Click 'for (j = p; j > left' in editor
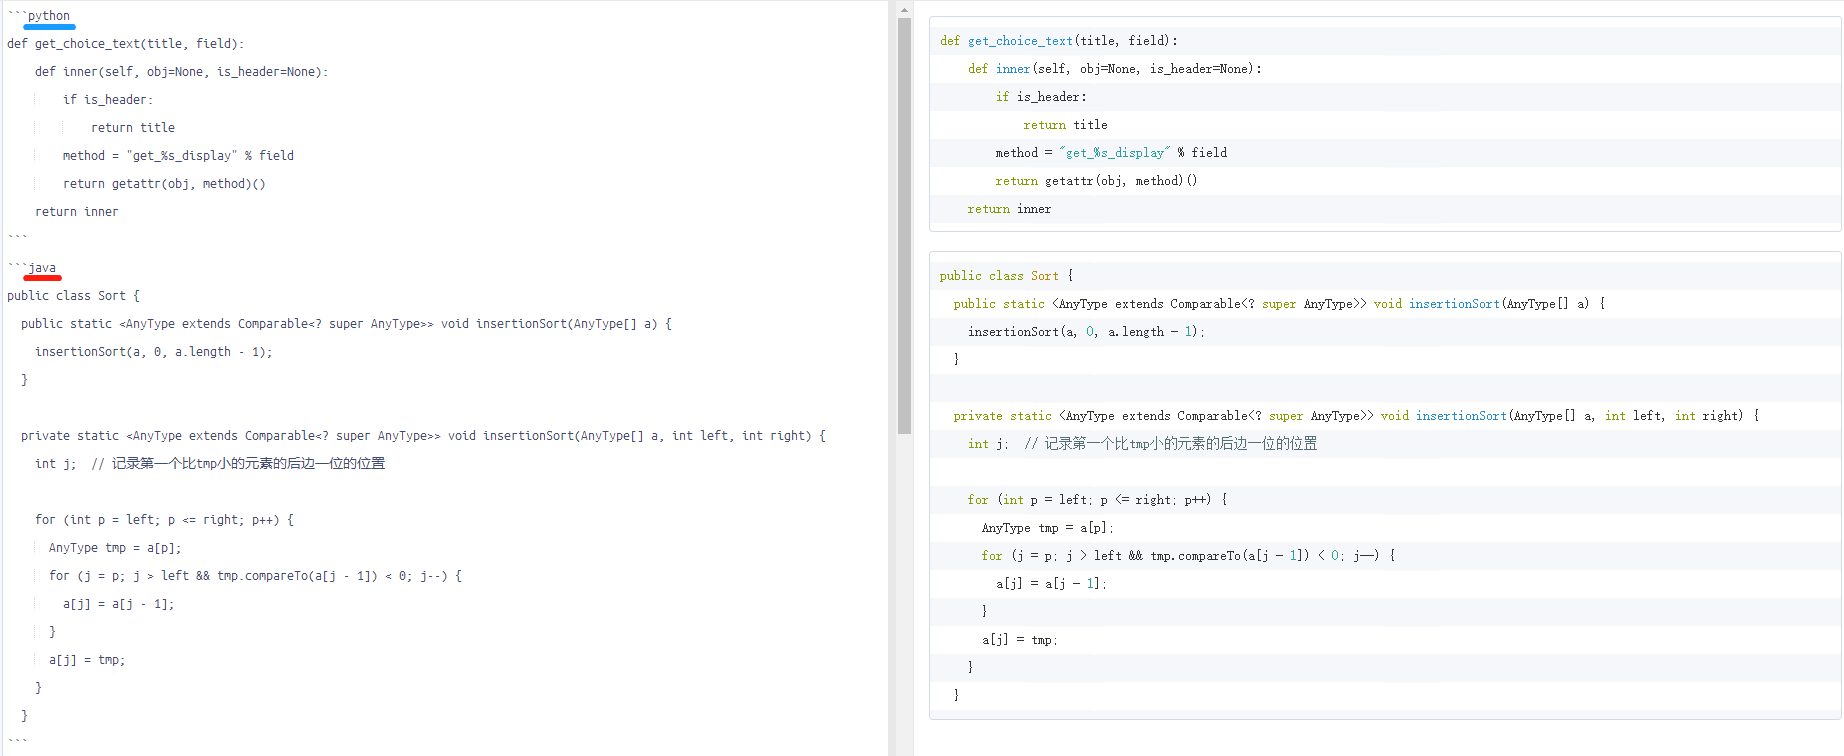This screenshot has width=1844, height=756. (x=255, y=576)
